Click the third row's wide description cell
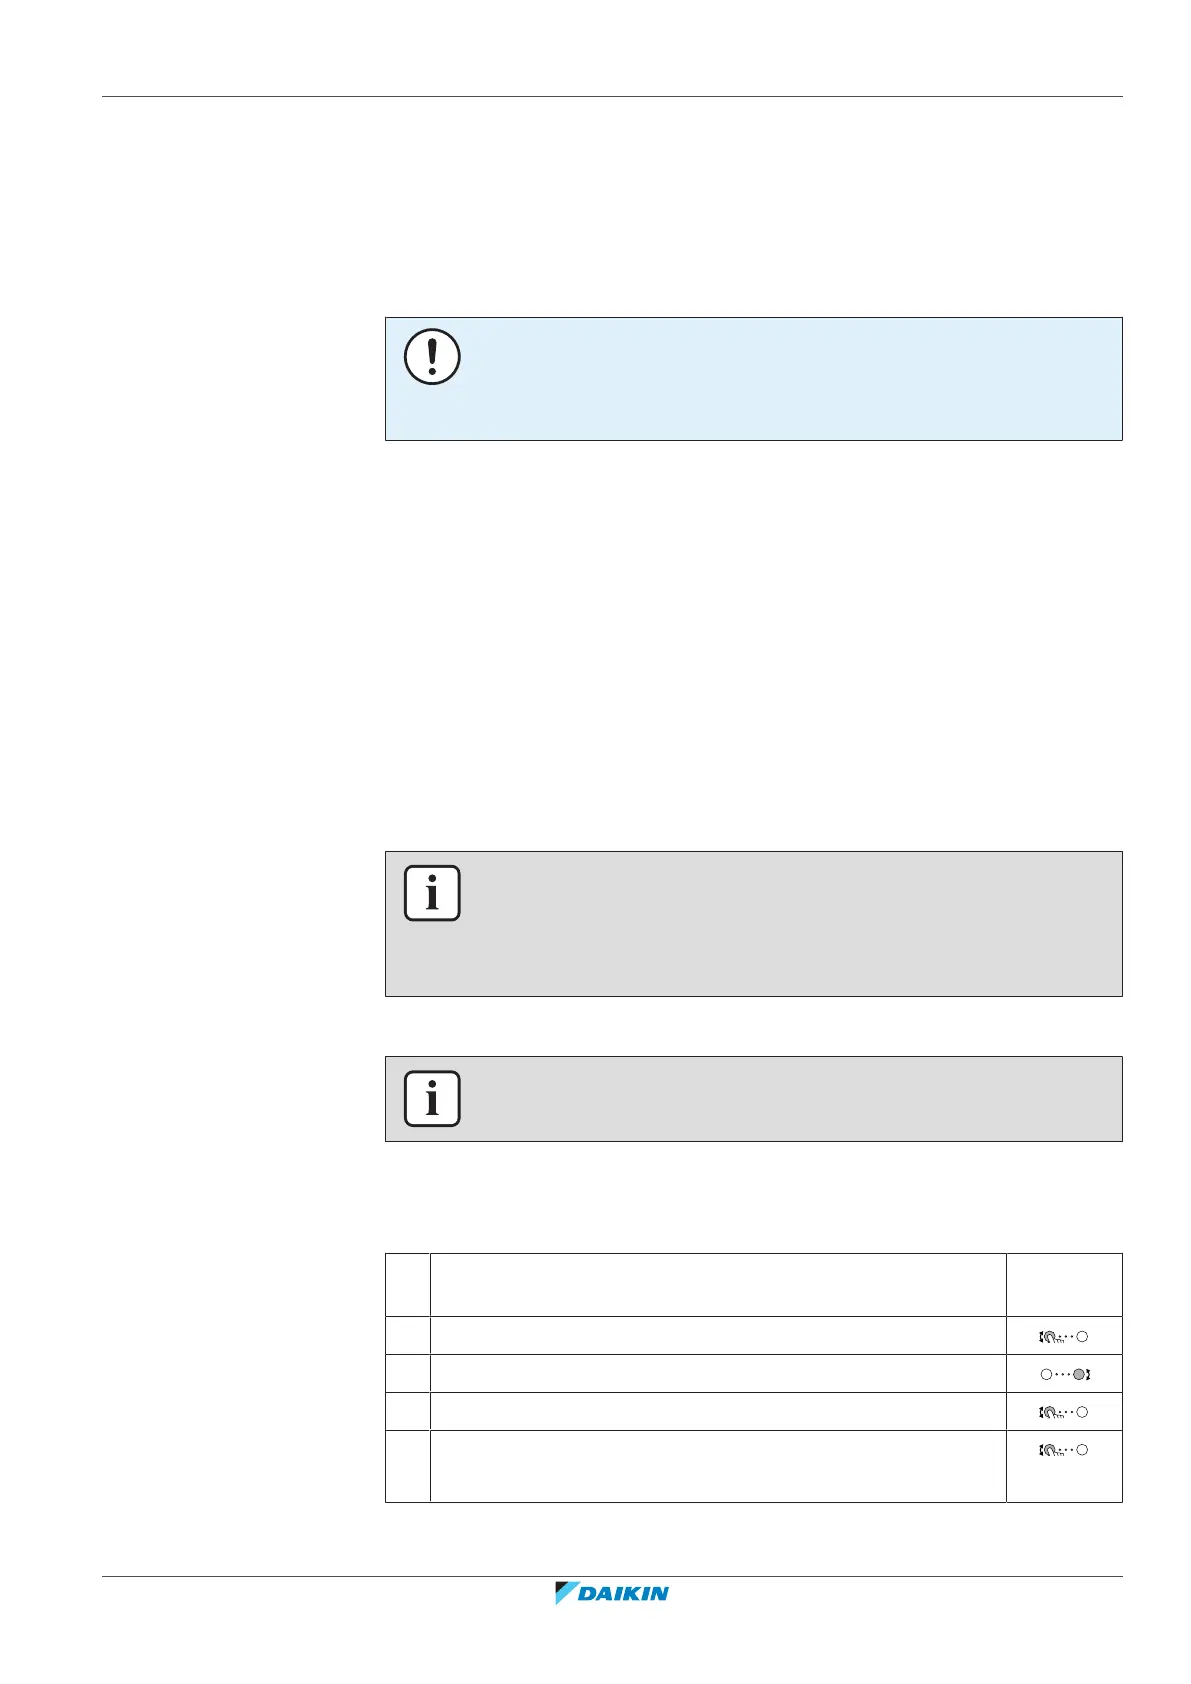The image size is (1191, 1684). [x=718, y=1412]
